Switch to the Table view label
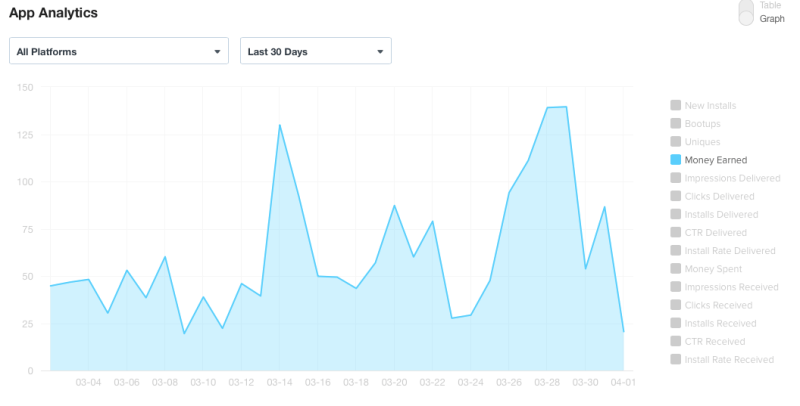The height and width of the screenshot is (406, 800). (x=771, y=5)
